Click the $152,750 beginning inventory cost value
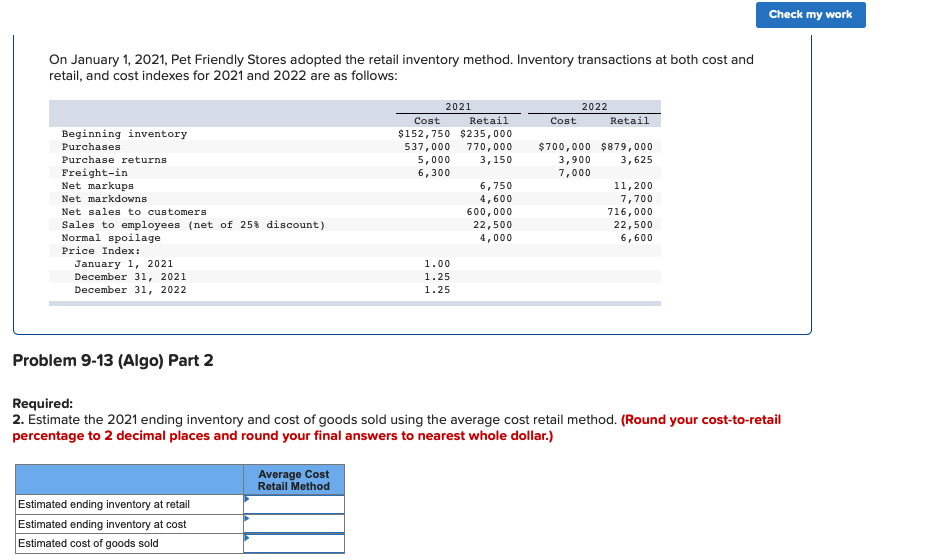This screenshot has height=560, width=930. [x=424, y=134]
